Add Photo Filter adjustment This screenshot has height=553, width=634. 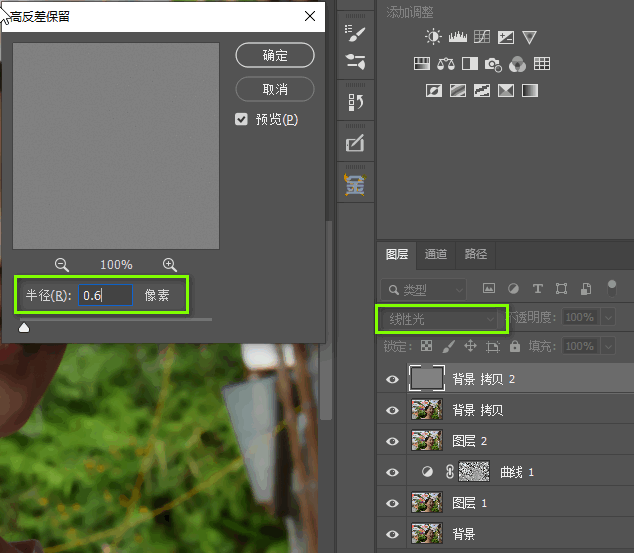click(493, 64)
